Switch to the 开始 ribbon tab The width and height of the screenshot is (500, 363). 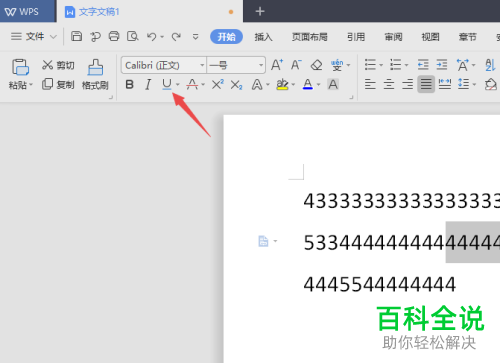[x=226, y=36]
